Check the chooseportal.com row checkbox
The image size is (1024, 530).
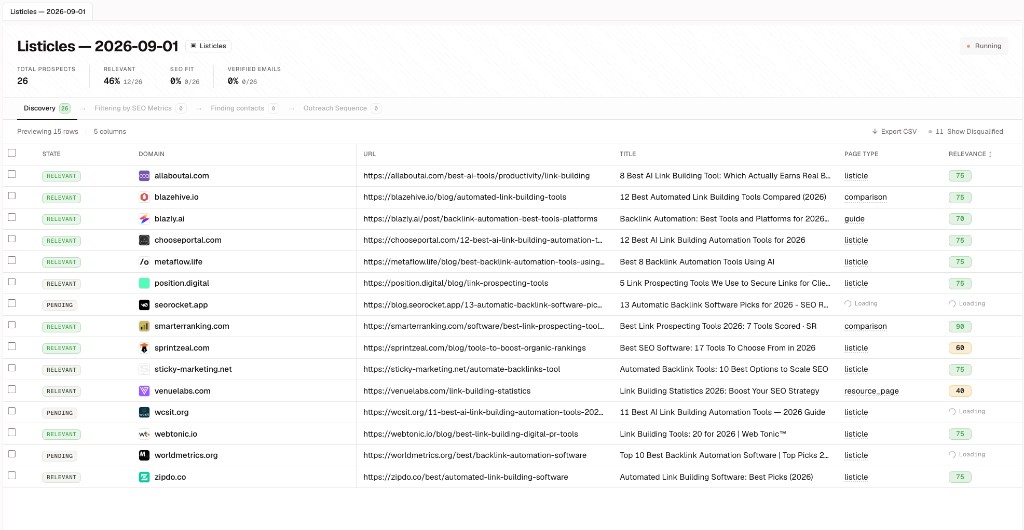(12, 239)
